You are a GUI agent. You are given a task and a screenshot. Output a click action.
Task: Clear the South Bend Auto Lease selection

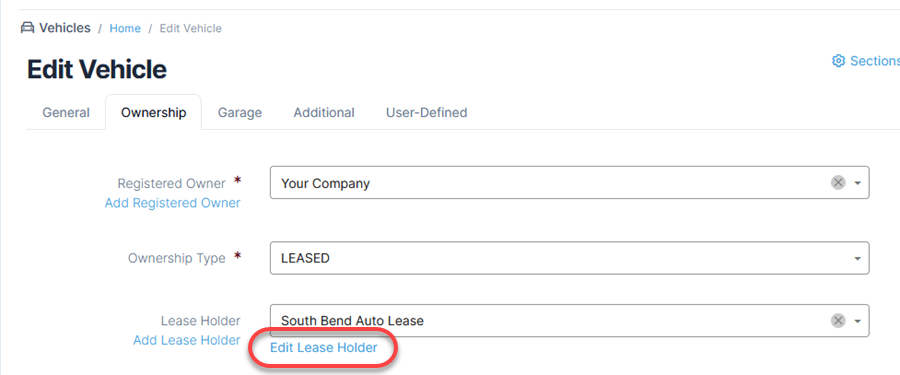click(838, 320)
